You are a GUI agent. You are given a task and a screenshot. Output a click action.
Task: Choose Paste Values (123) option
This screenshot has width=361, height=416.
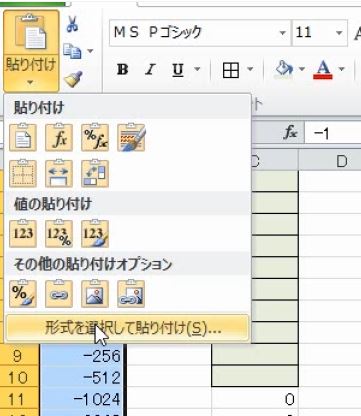point(23,234)
